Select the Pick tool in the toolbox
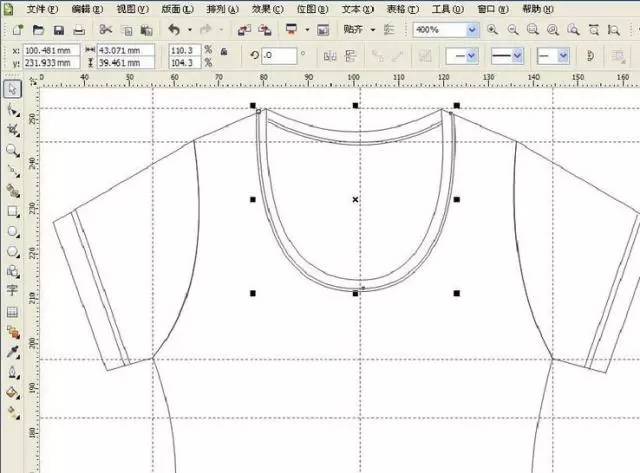This screenshot has height=473, width=640. coord(13,90)
